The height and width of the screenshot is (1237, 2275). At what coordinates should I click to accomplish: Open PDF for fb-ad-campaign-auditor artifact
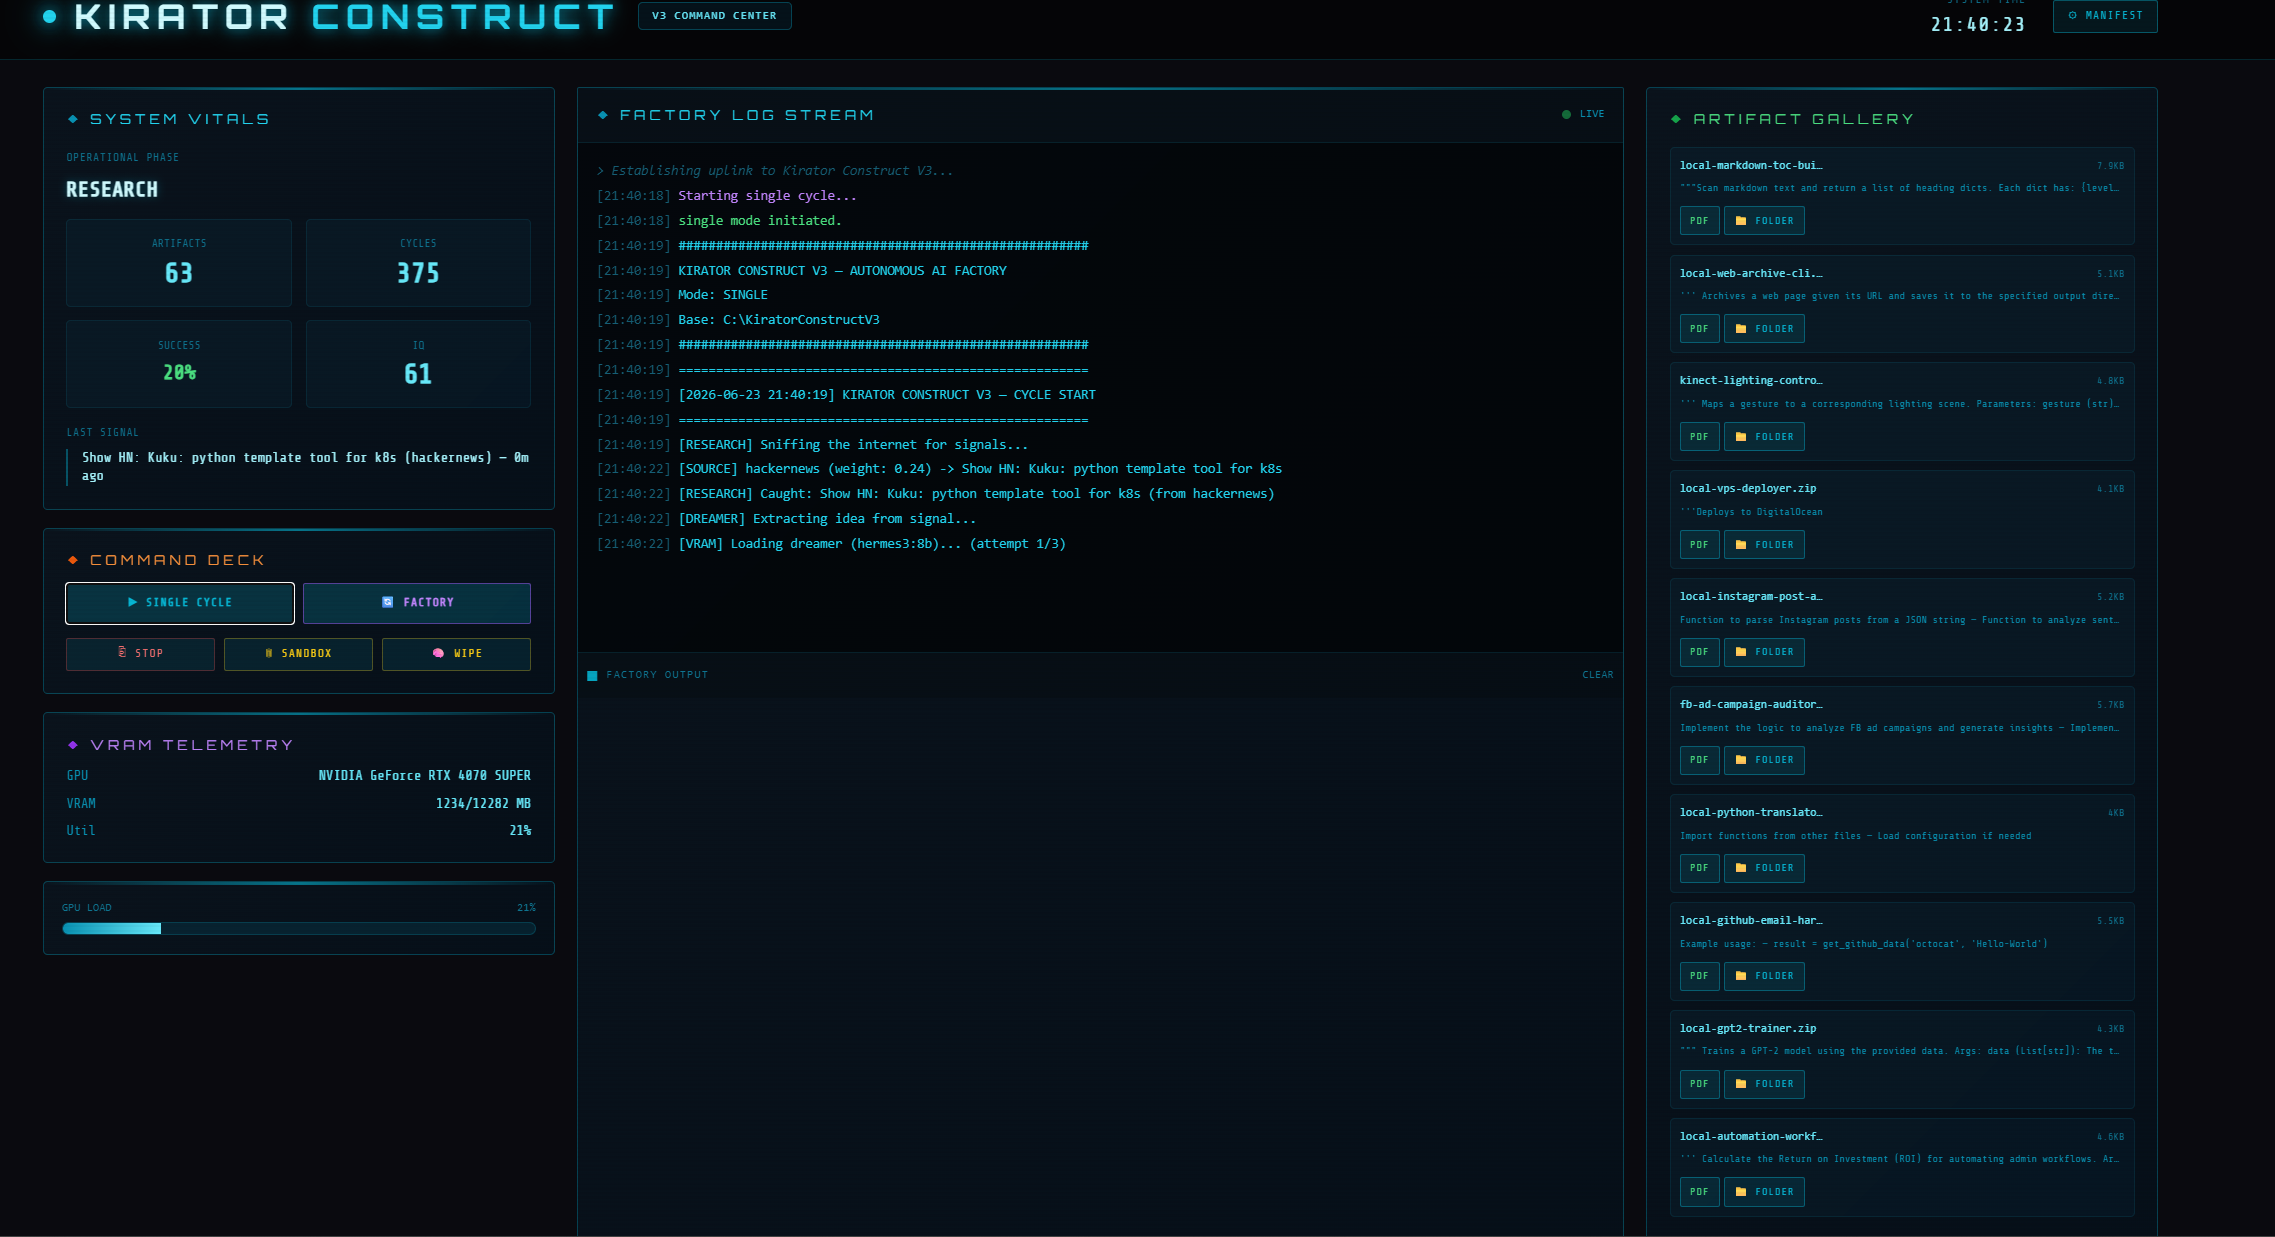tap(1699, 760)
